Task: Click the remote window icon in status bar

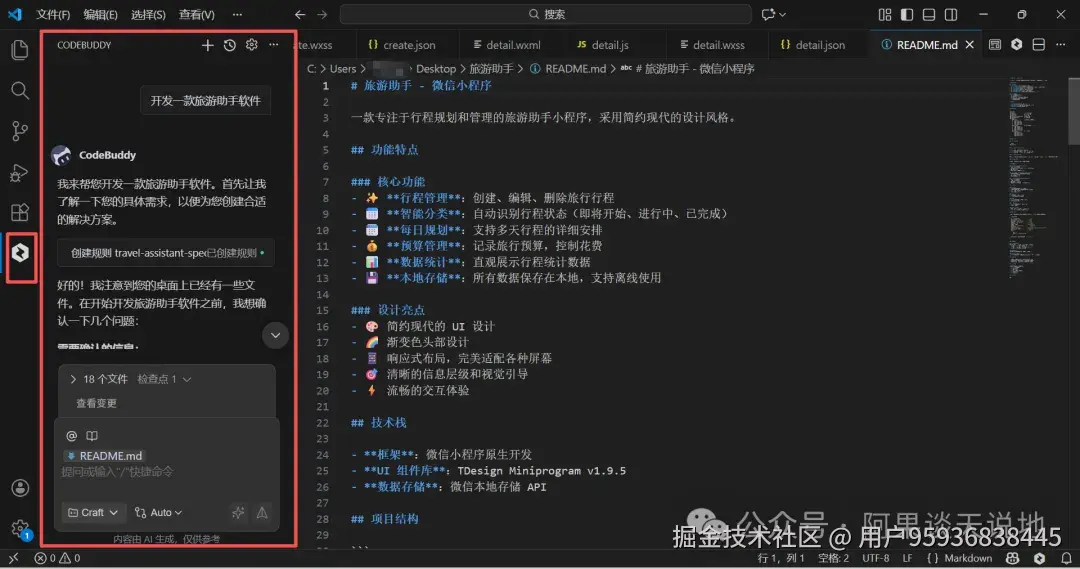Action: pos(13,559)
